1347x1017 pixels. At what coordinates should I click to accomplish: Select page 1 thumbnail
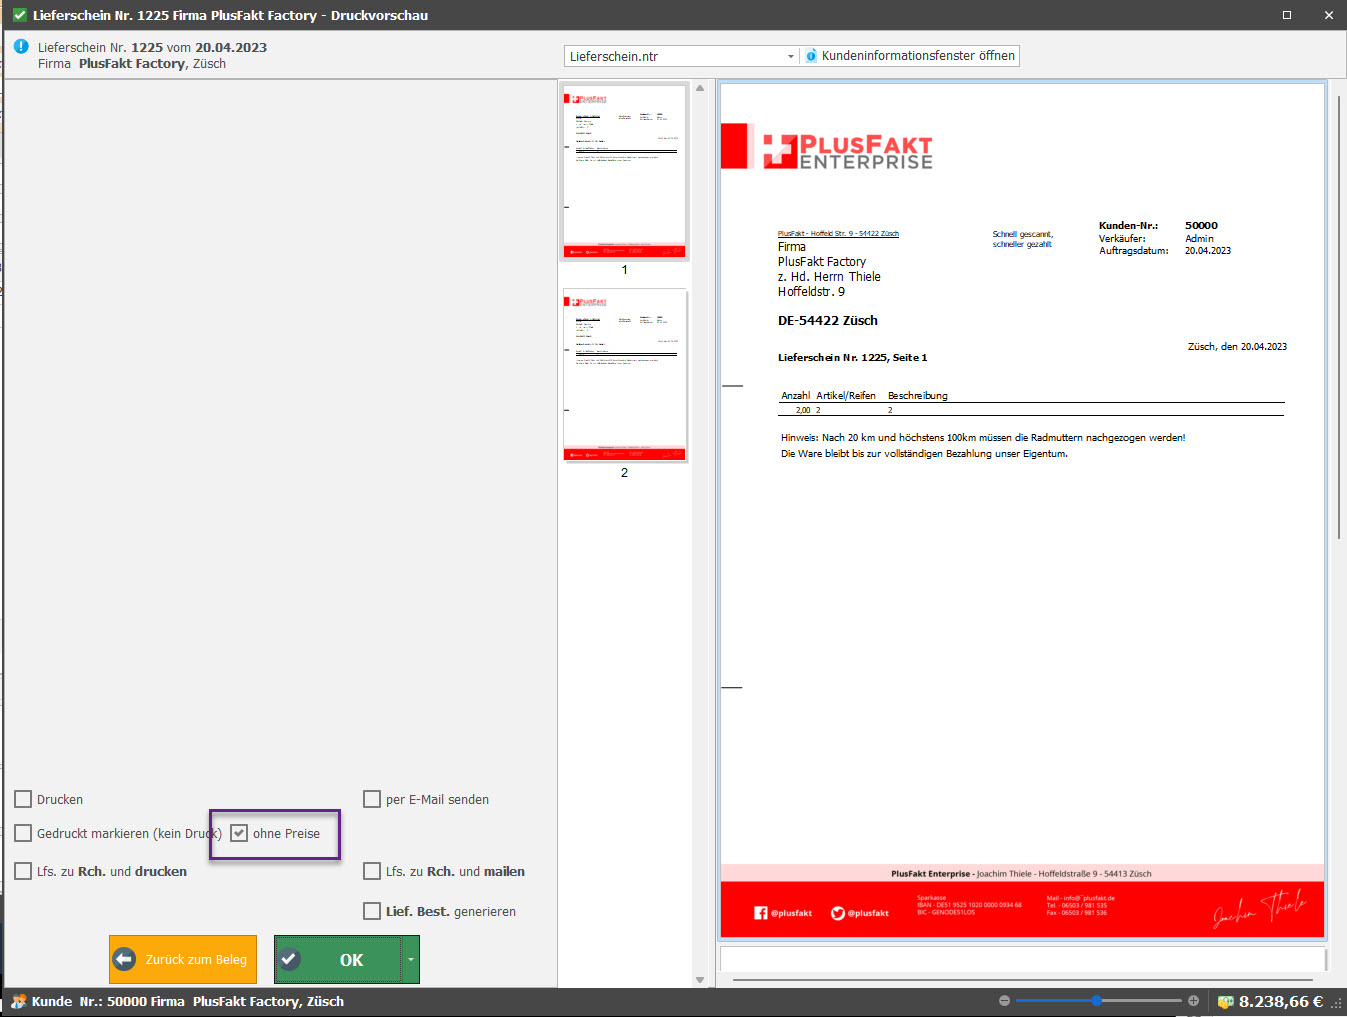coord(625,172)
